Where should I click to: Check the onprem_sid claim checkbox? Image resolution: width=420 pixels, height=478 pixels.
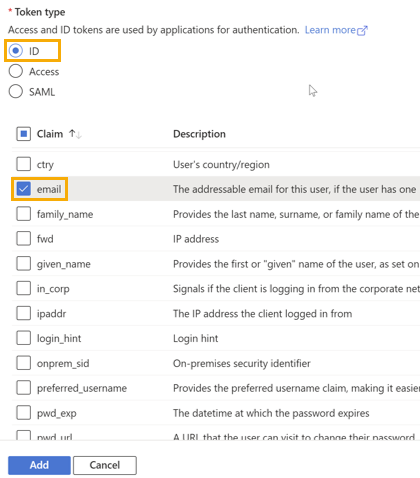click(23, 363)
